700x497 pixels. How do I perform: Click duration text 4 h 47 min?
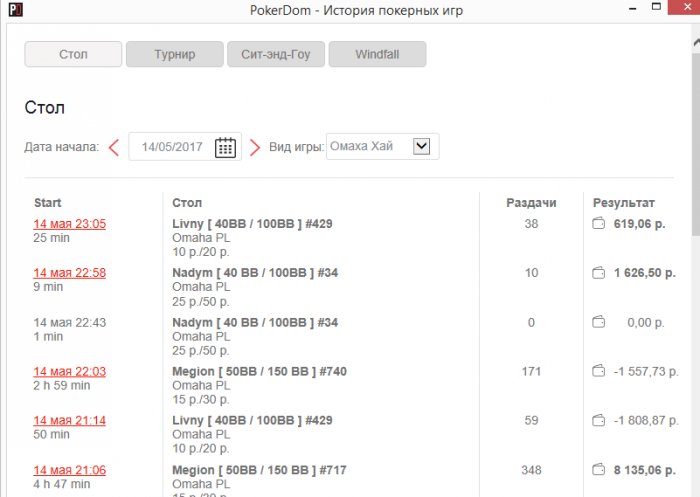(62, 484)
